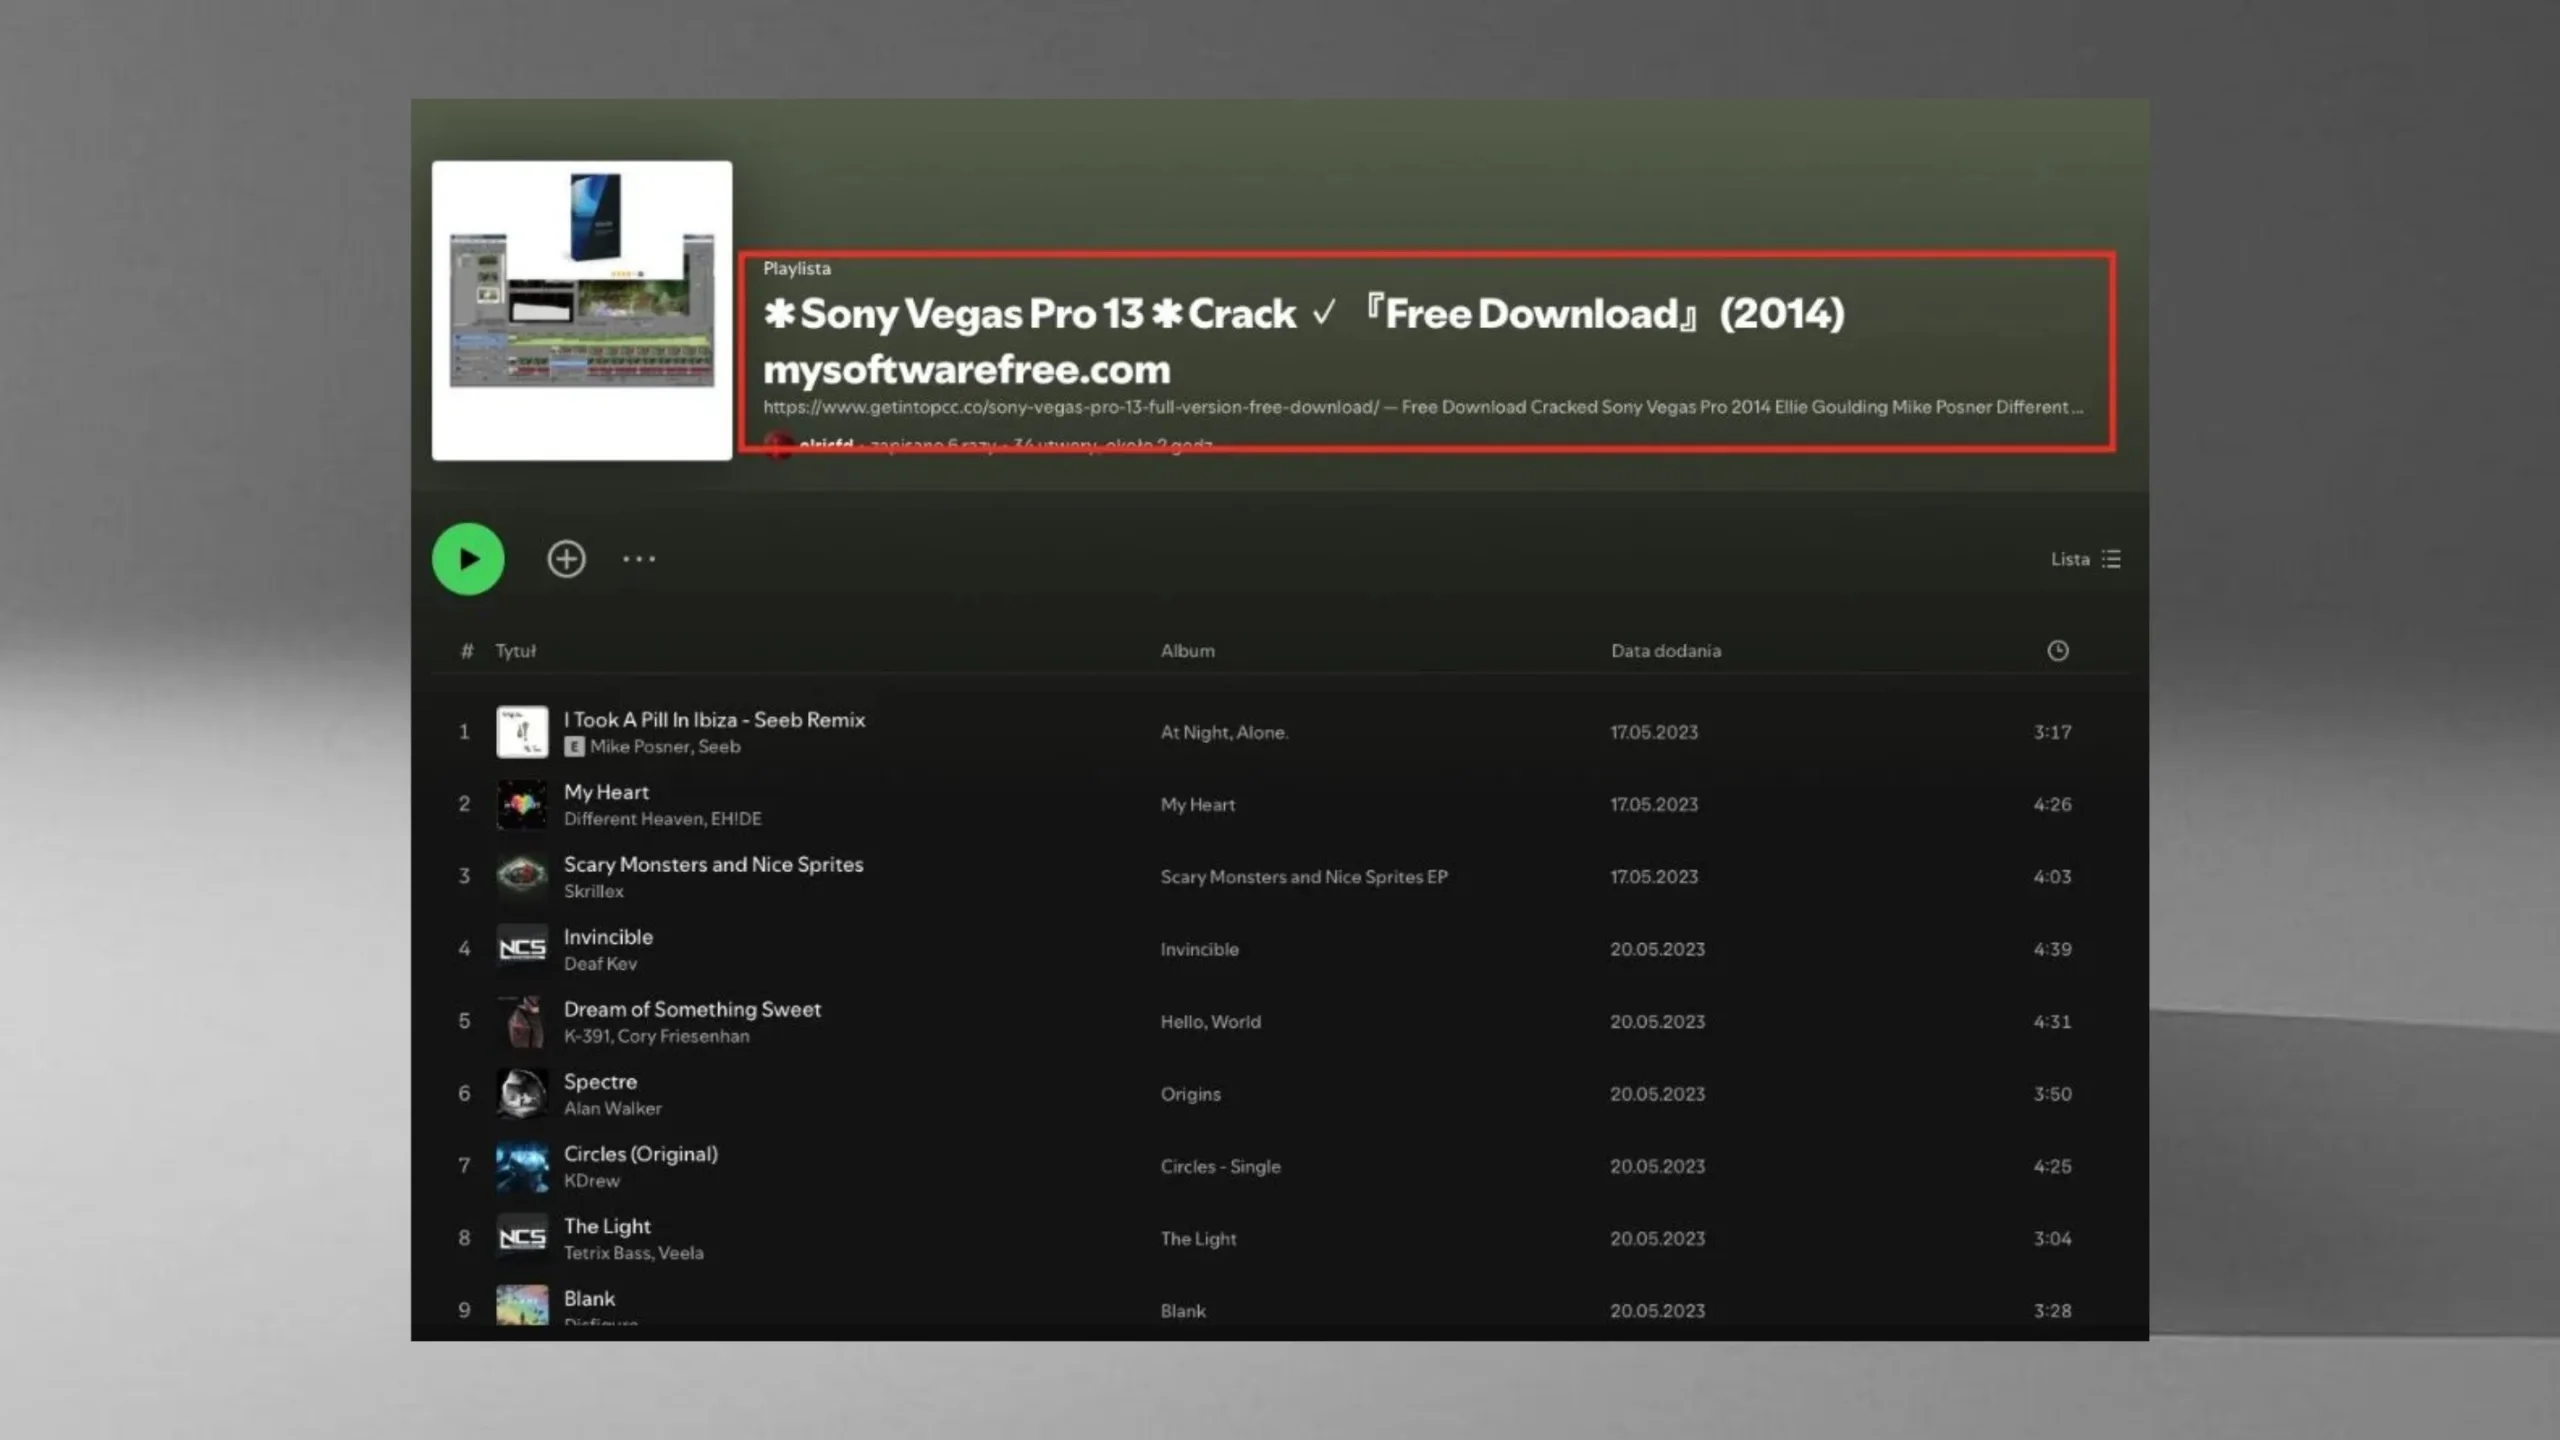The height and width of the screenshot is (1440, 2560).
Task: Select the track Spectre
Action: (x=600, y=1081)
